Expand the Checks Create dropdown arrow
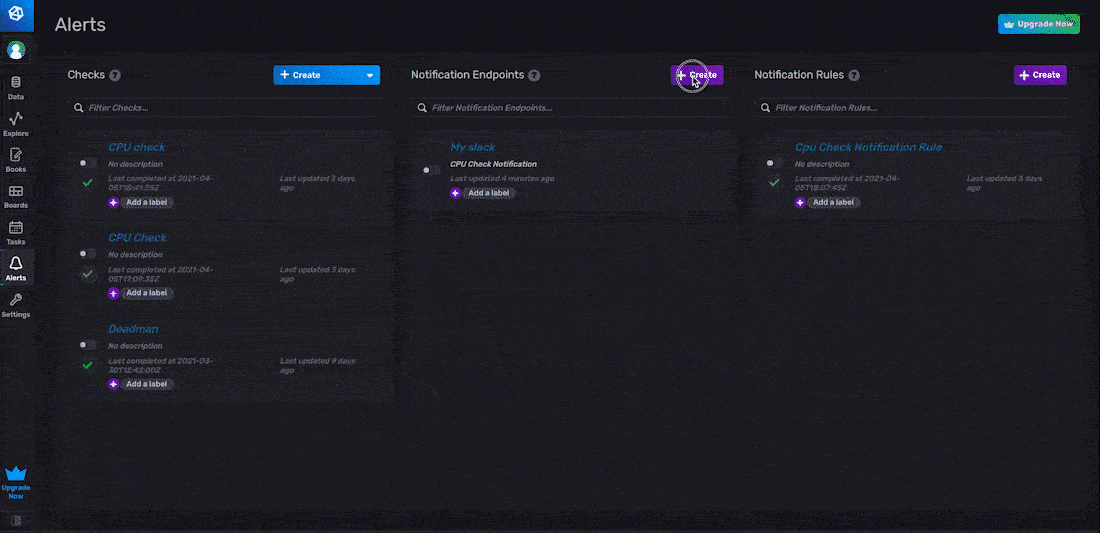The width and height of the screenshot is (1100, 533). 370,75
